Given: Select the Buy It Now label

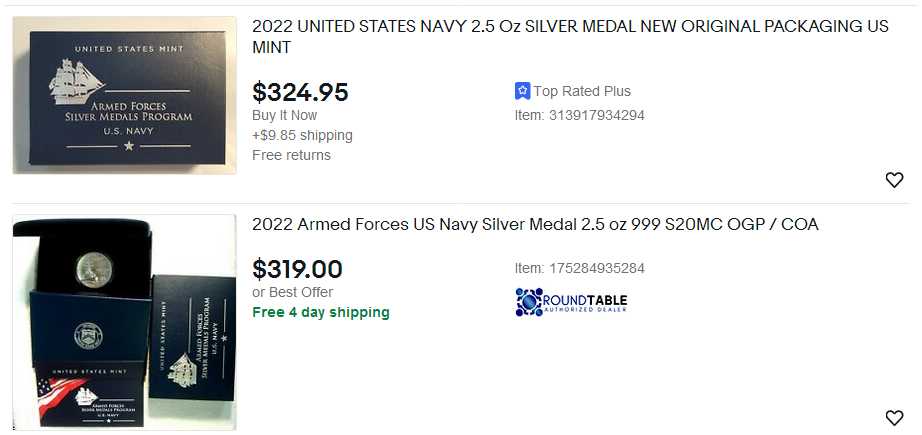Looking at the screenshot, I should (x=284, y=115).
